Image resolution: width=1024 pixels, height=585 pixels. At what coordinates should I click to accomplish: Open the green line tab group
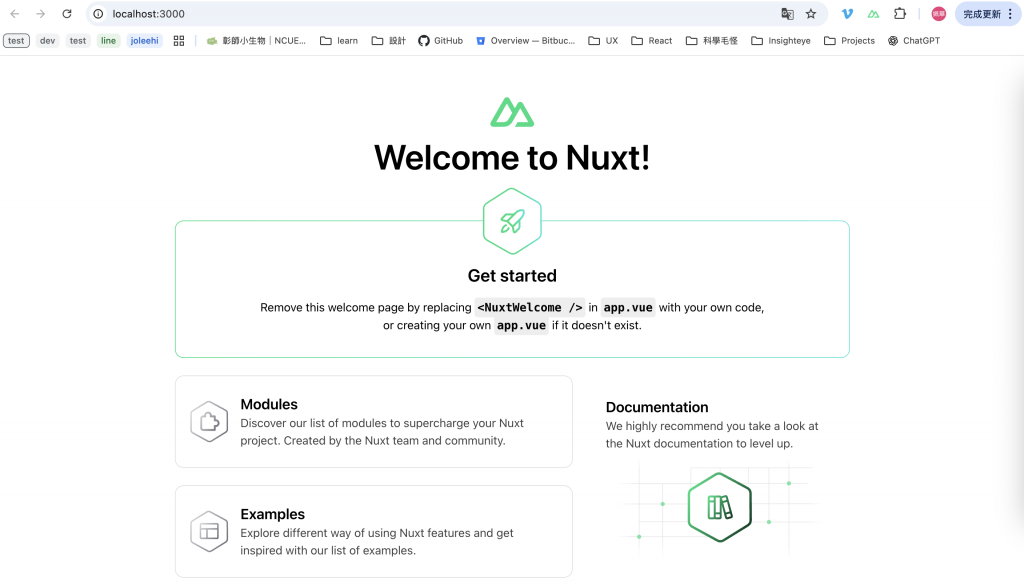(x=108, y=40)
